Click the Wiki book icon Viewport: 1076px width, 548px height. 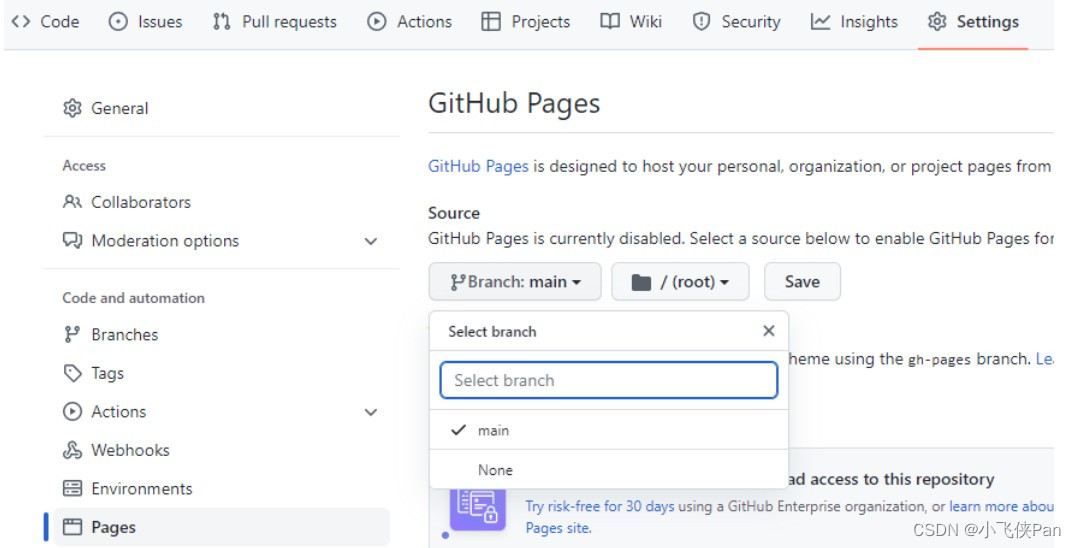tap(609, 21)
